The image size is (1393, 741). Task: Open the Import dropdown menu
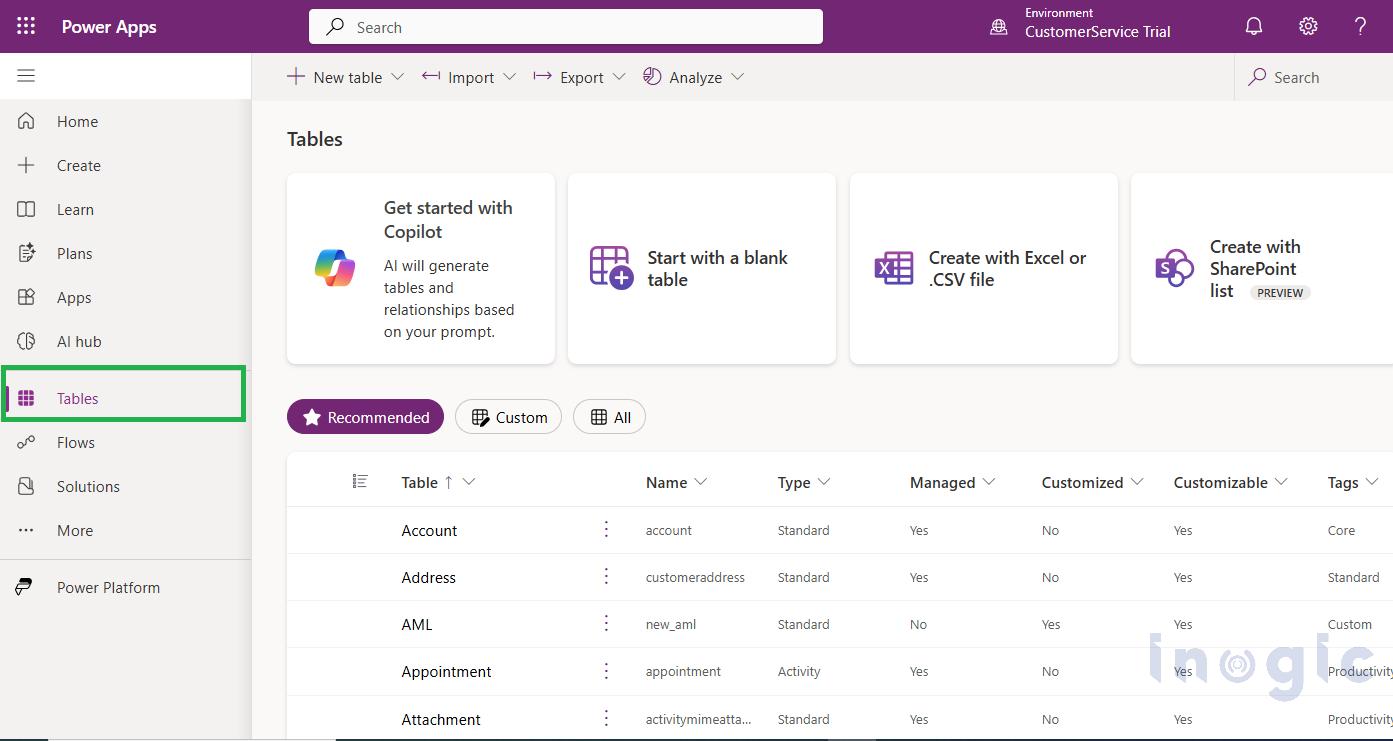tap(510, 77)
